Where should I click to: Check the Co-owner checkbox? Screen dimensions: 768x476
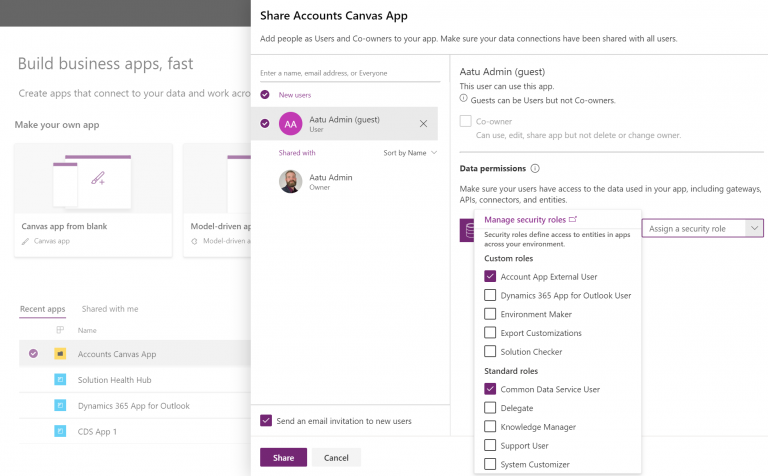point(465,121)
